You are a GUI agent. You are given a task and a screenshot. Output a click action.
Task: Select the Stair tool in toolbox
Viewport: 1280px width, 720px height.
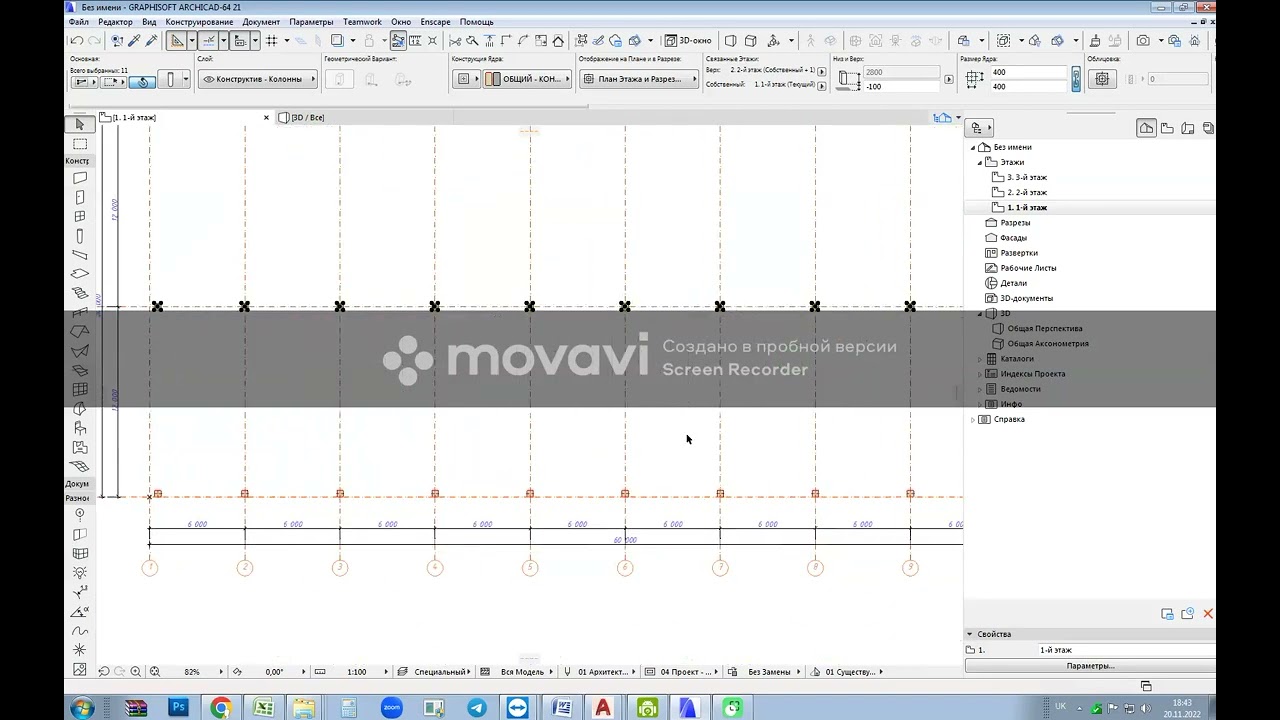79,293
